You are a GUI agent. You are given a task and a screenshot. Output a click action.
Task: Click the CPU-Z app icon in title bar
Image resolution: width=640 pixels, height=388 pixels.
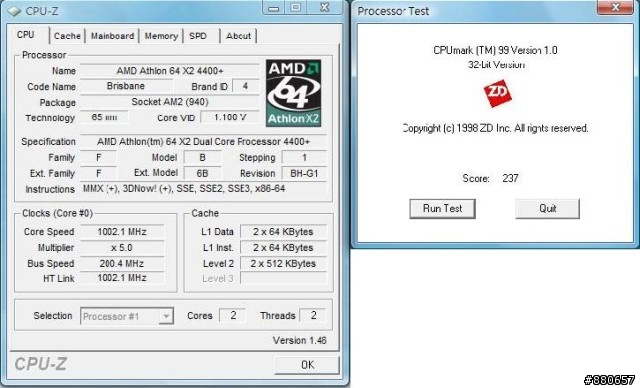coord(14,11)
